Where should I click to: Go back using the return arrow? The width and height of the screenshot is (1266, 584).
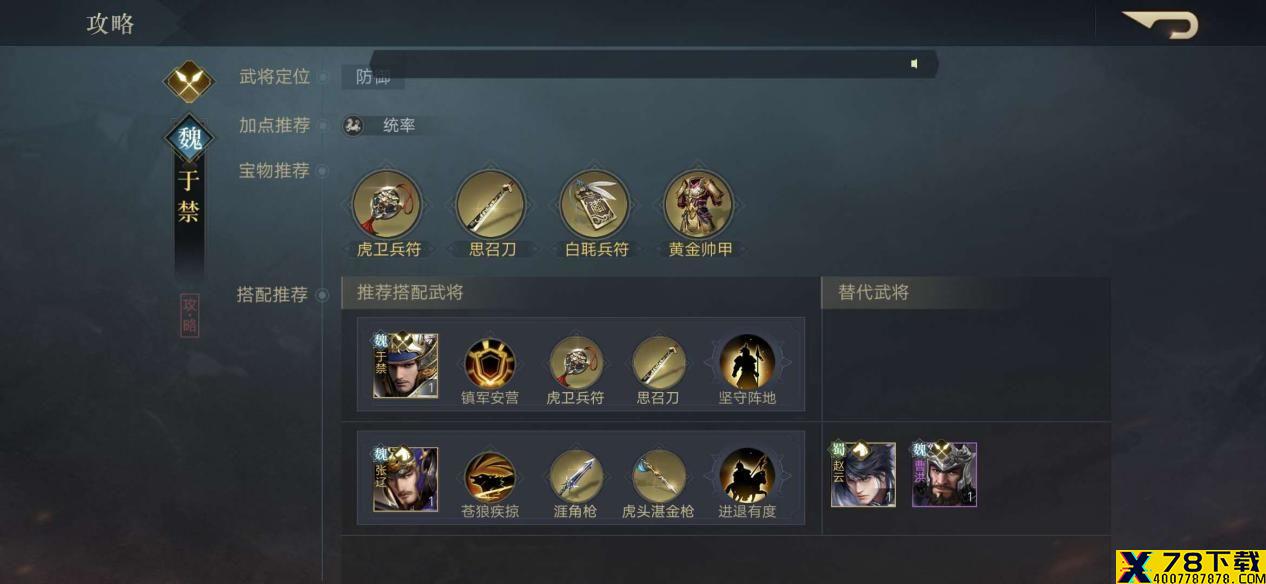pyautogui.click(x=1160, y=24)
